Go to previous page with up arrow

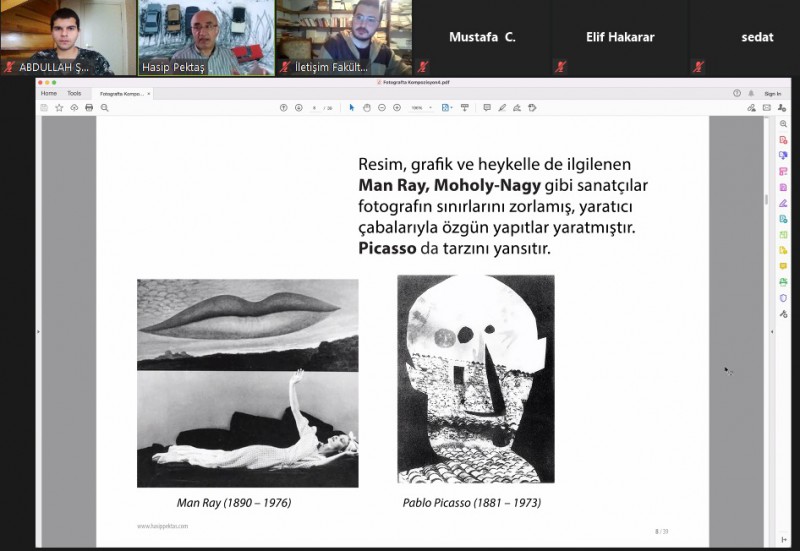coord(283,107)
